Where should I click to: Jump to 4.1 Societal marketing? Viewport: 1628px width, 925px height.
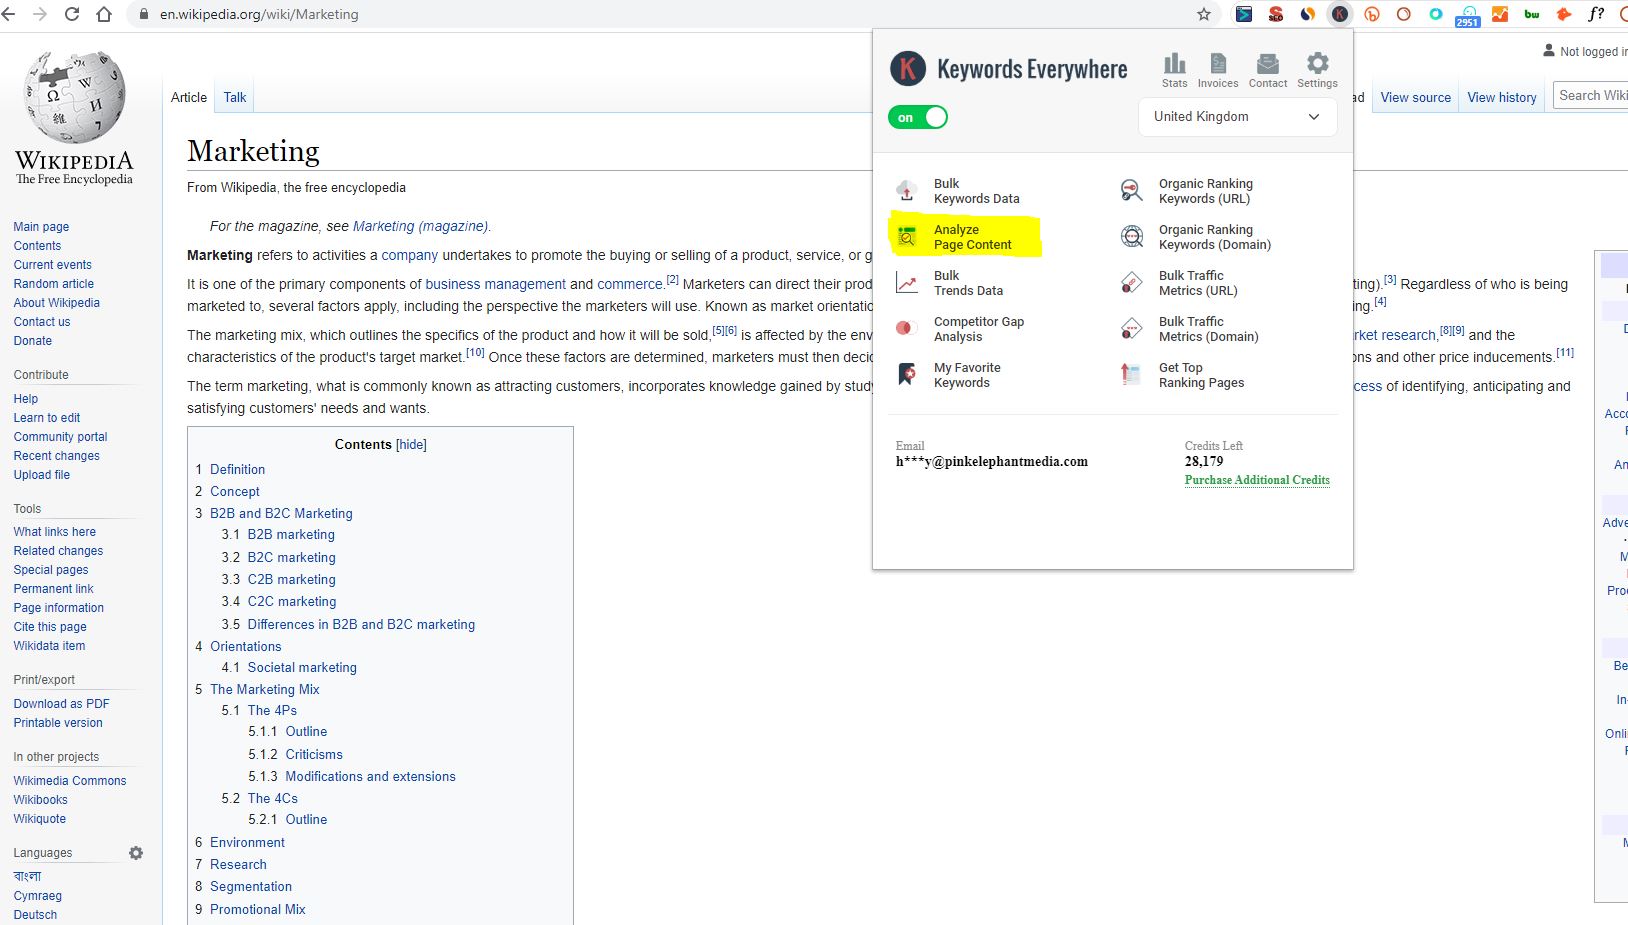pyautogui.click(x=302, y=667)
